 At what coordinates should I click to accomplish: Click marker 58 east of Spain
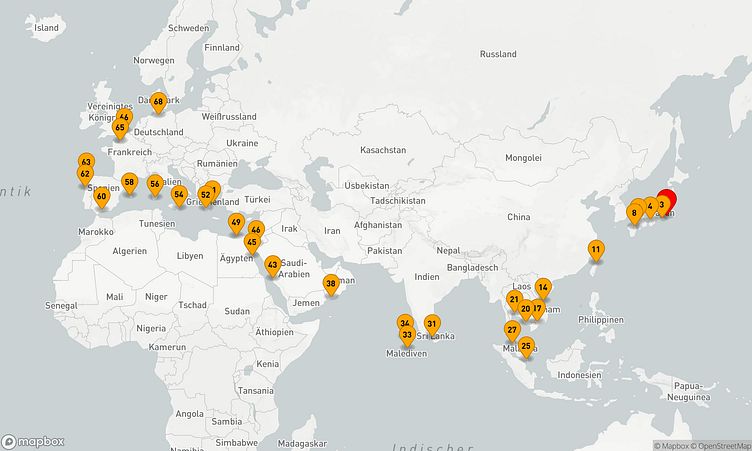tap(129, 182)
